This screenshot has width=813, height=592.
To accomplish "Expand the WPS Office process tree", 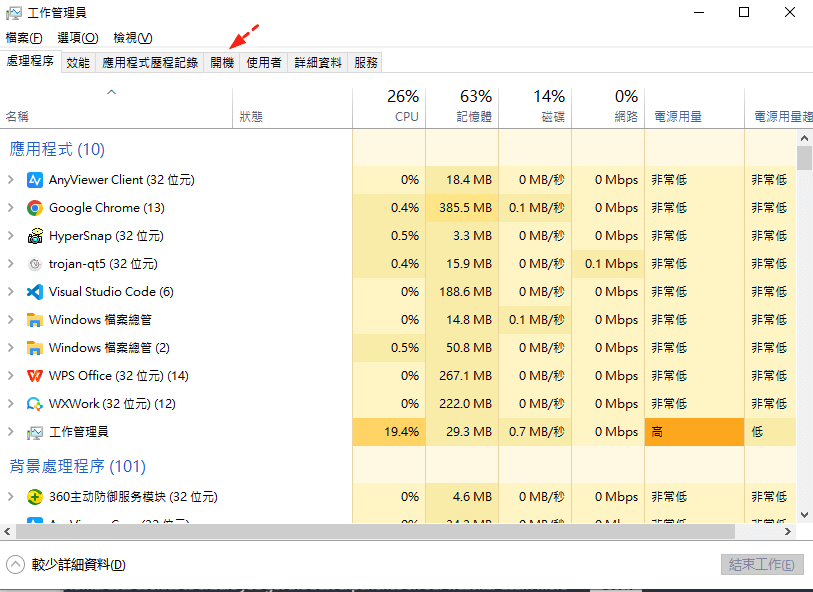I will click(x=11, y=376).
